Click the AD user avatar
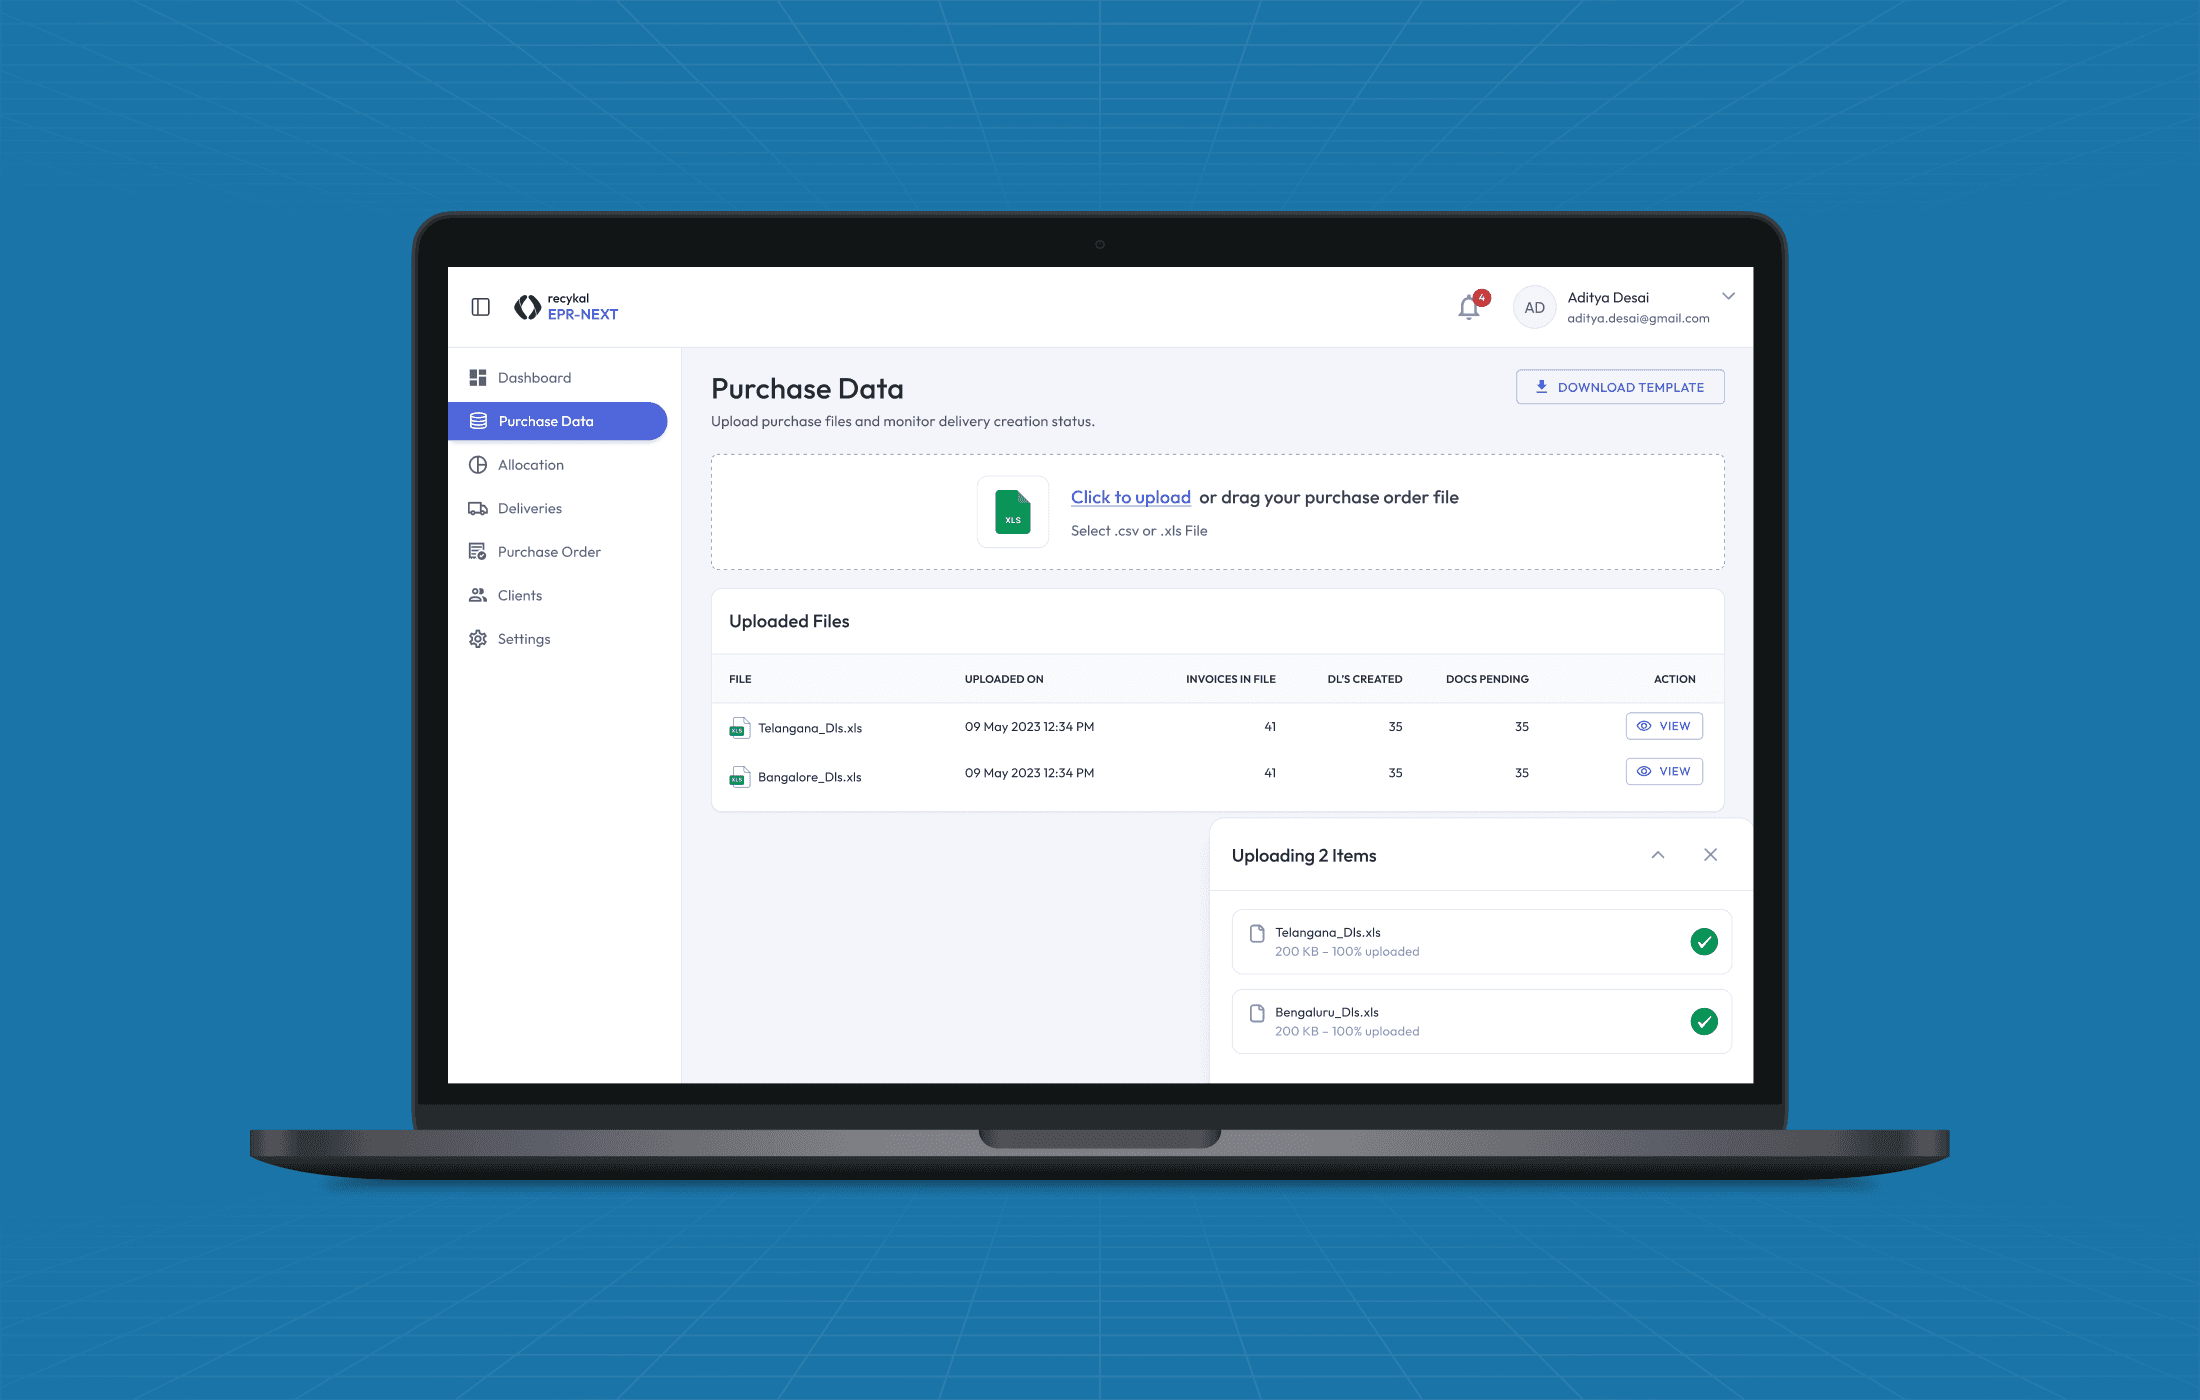Screen dimensions: 2200x1400 pos(1534,308)
